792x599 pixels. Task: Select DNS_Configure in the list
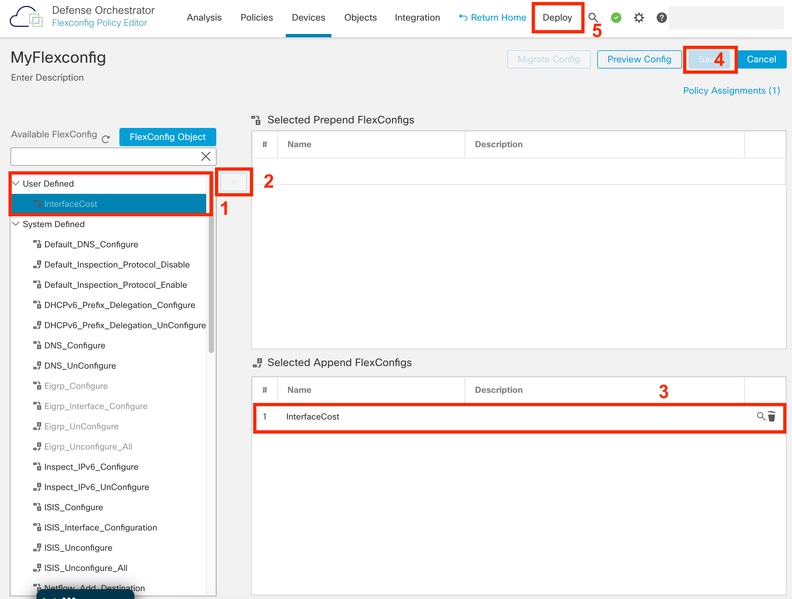click(x=74, y=345)
